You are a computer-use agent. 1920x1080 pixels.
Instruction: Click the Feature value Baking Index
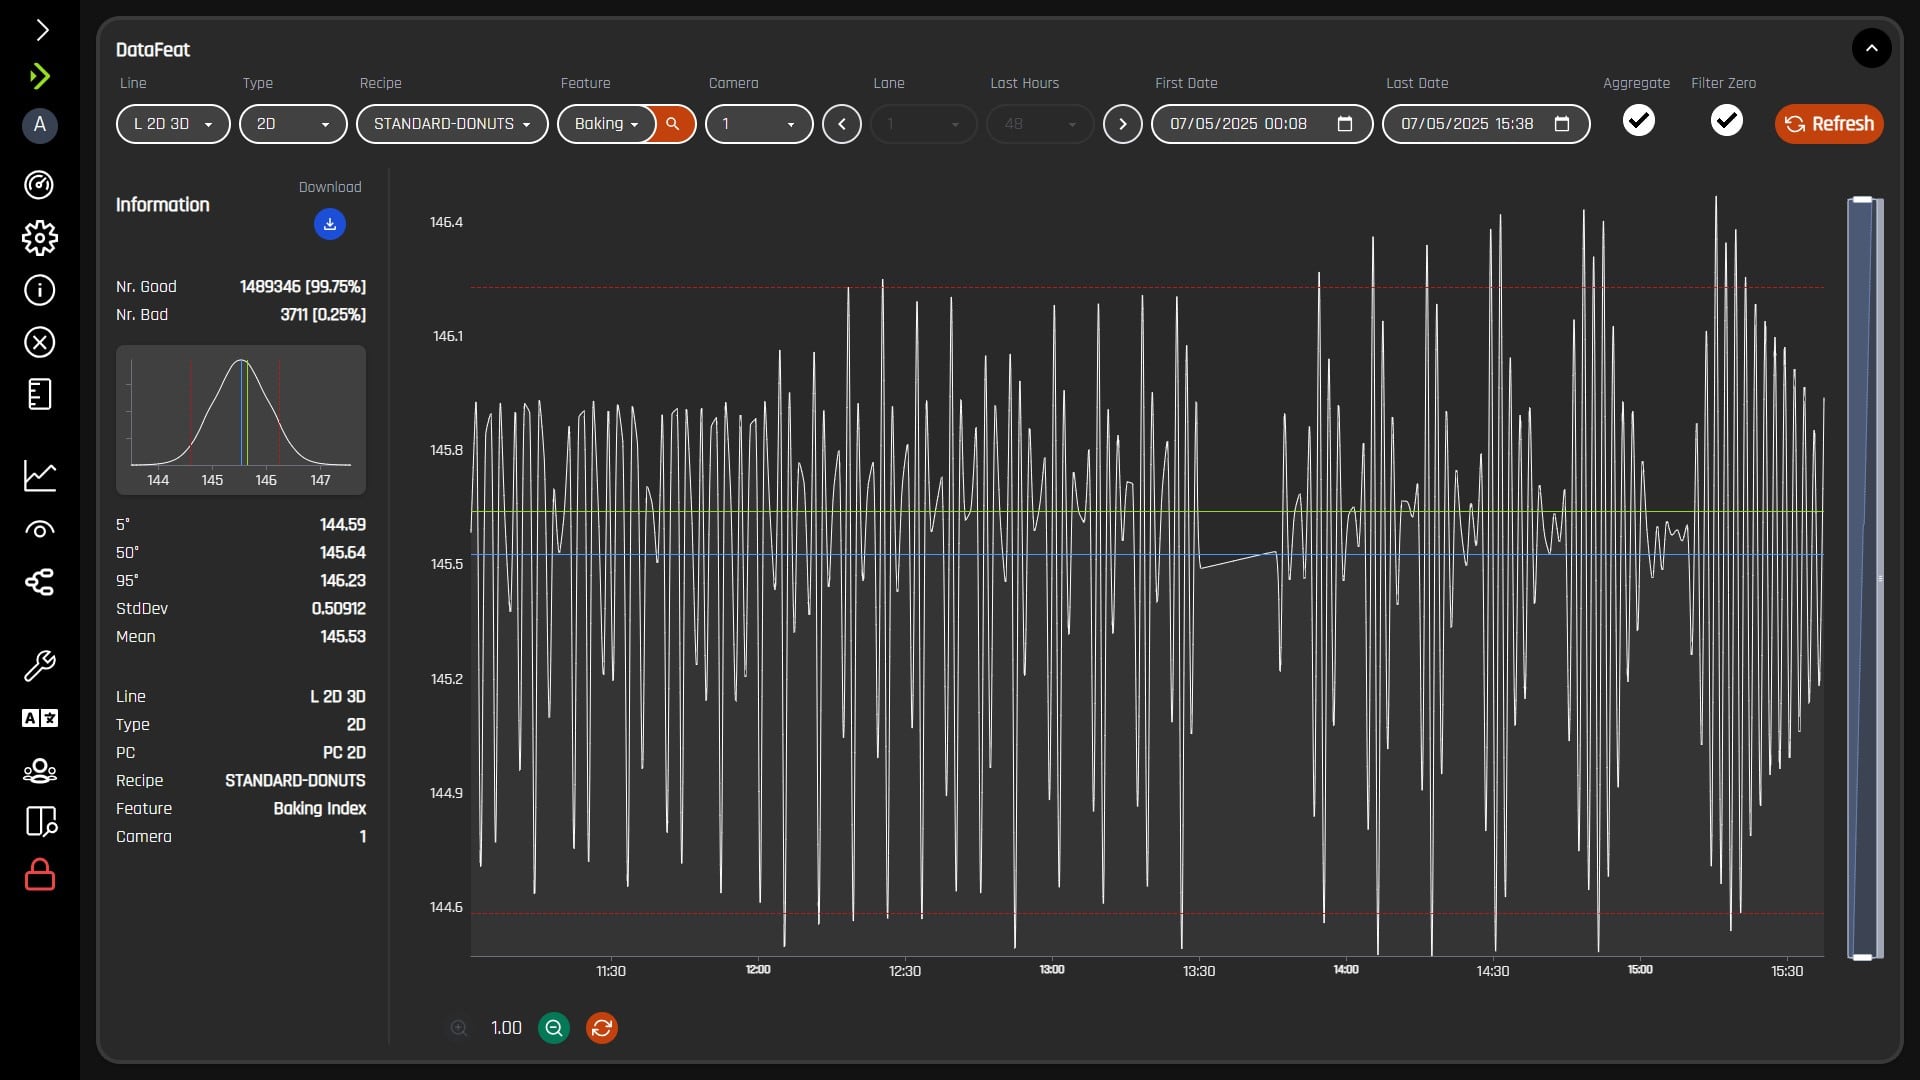tap(320, 809)
